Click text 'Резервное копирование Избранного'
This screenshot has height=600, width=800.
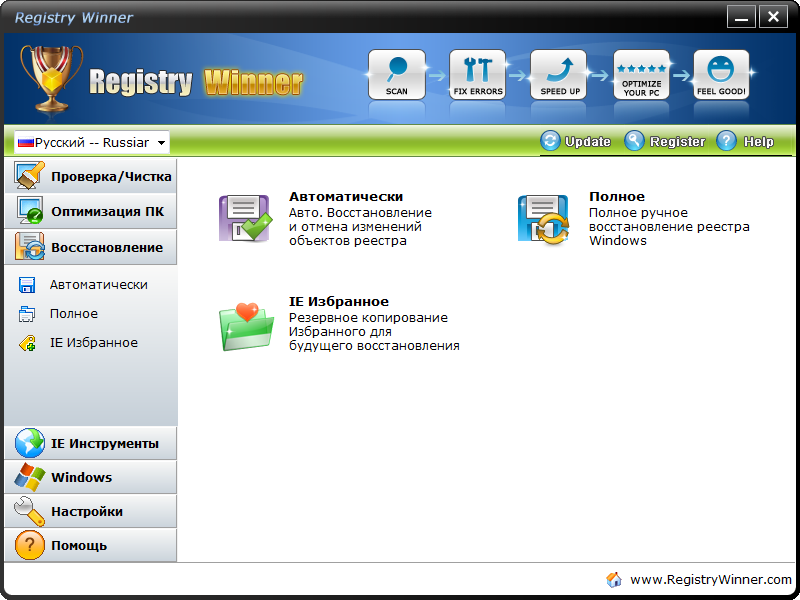(368, 324)
